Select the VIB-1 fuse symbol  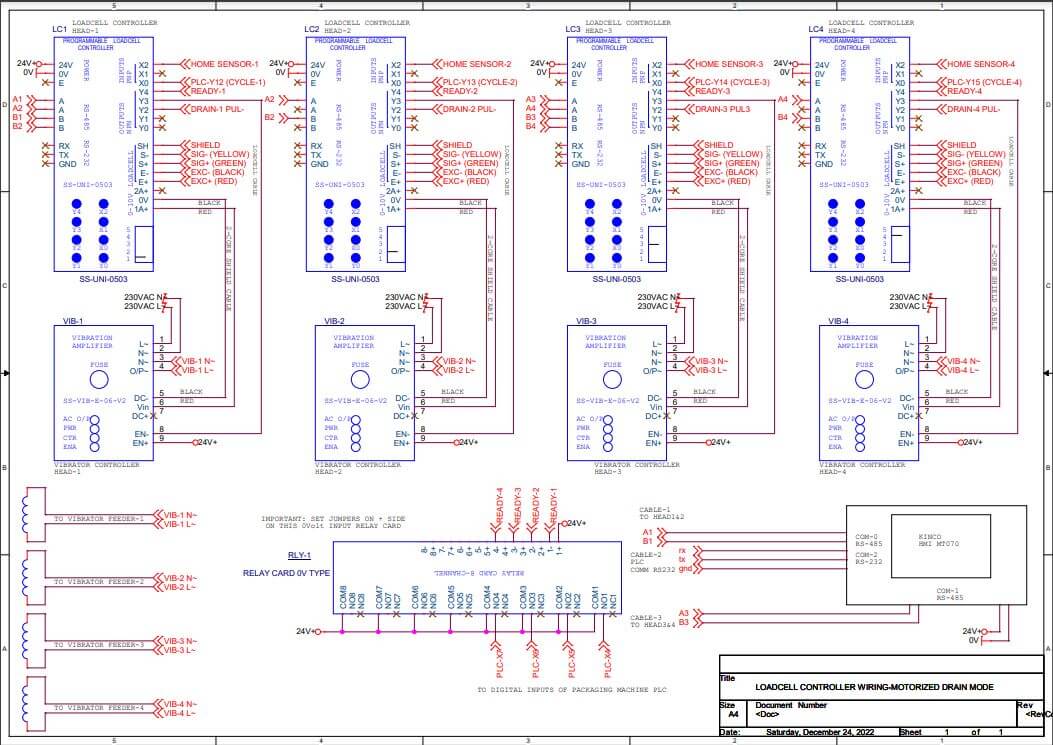(x=99, y=379)
